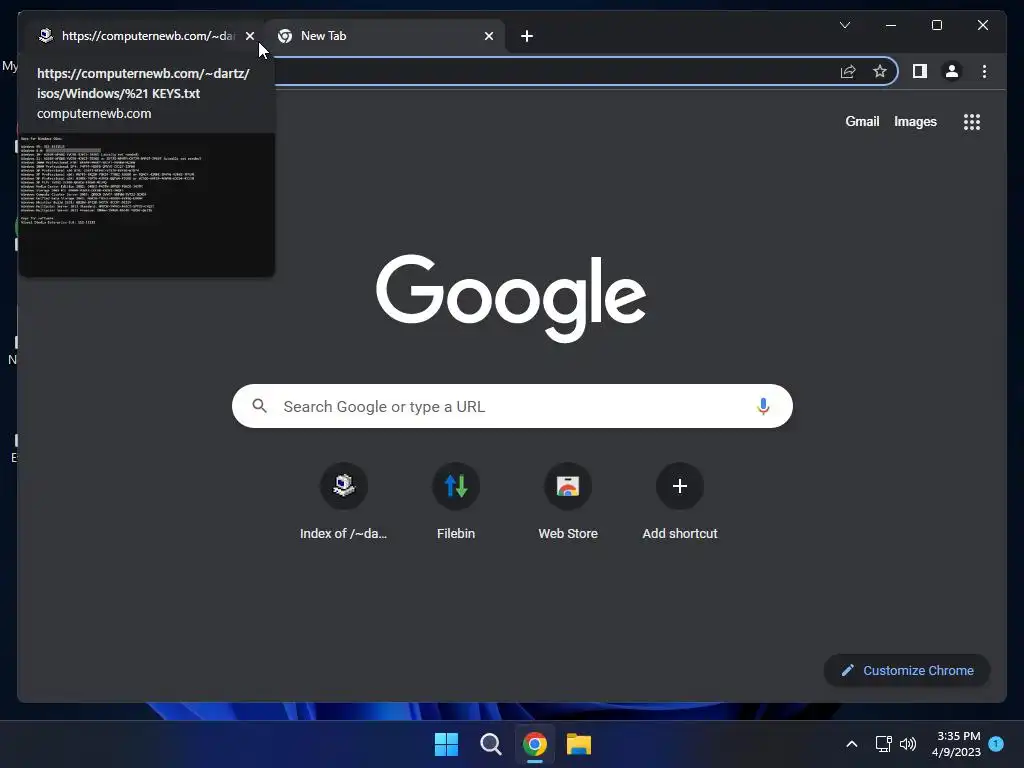Bookmark this tab with star icon
Viewport: 1024px width, 768px height.
pos(880,71)
